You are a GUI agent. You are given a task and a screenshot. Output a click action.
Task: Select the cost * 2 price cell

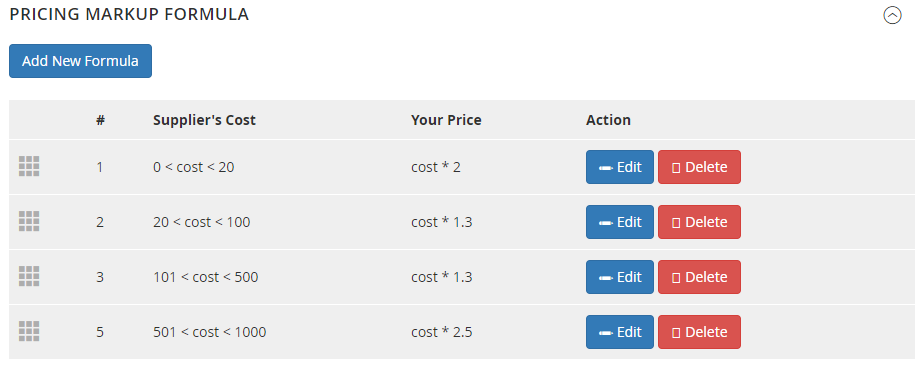[x=436, y=167]
